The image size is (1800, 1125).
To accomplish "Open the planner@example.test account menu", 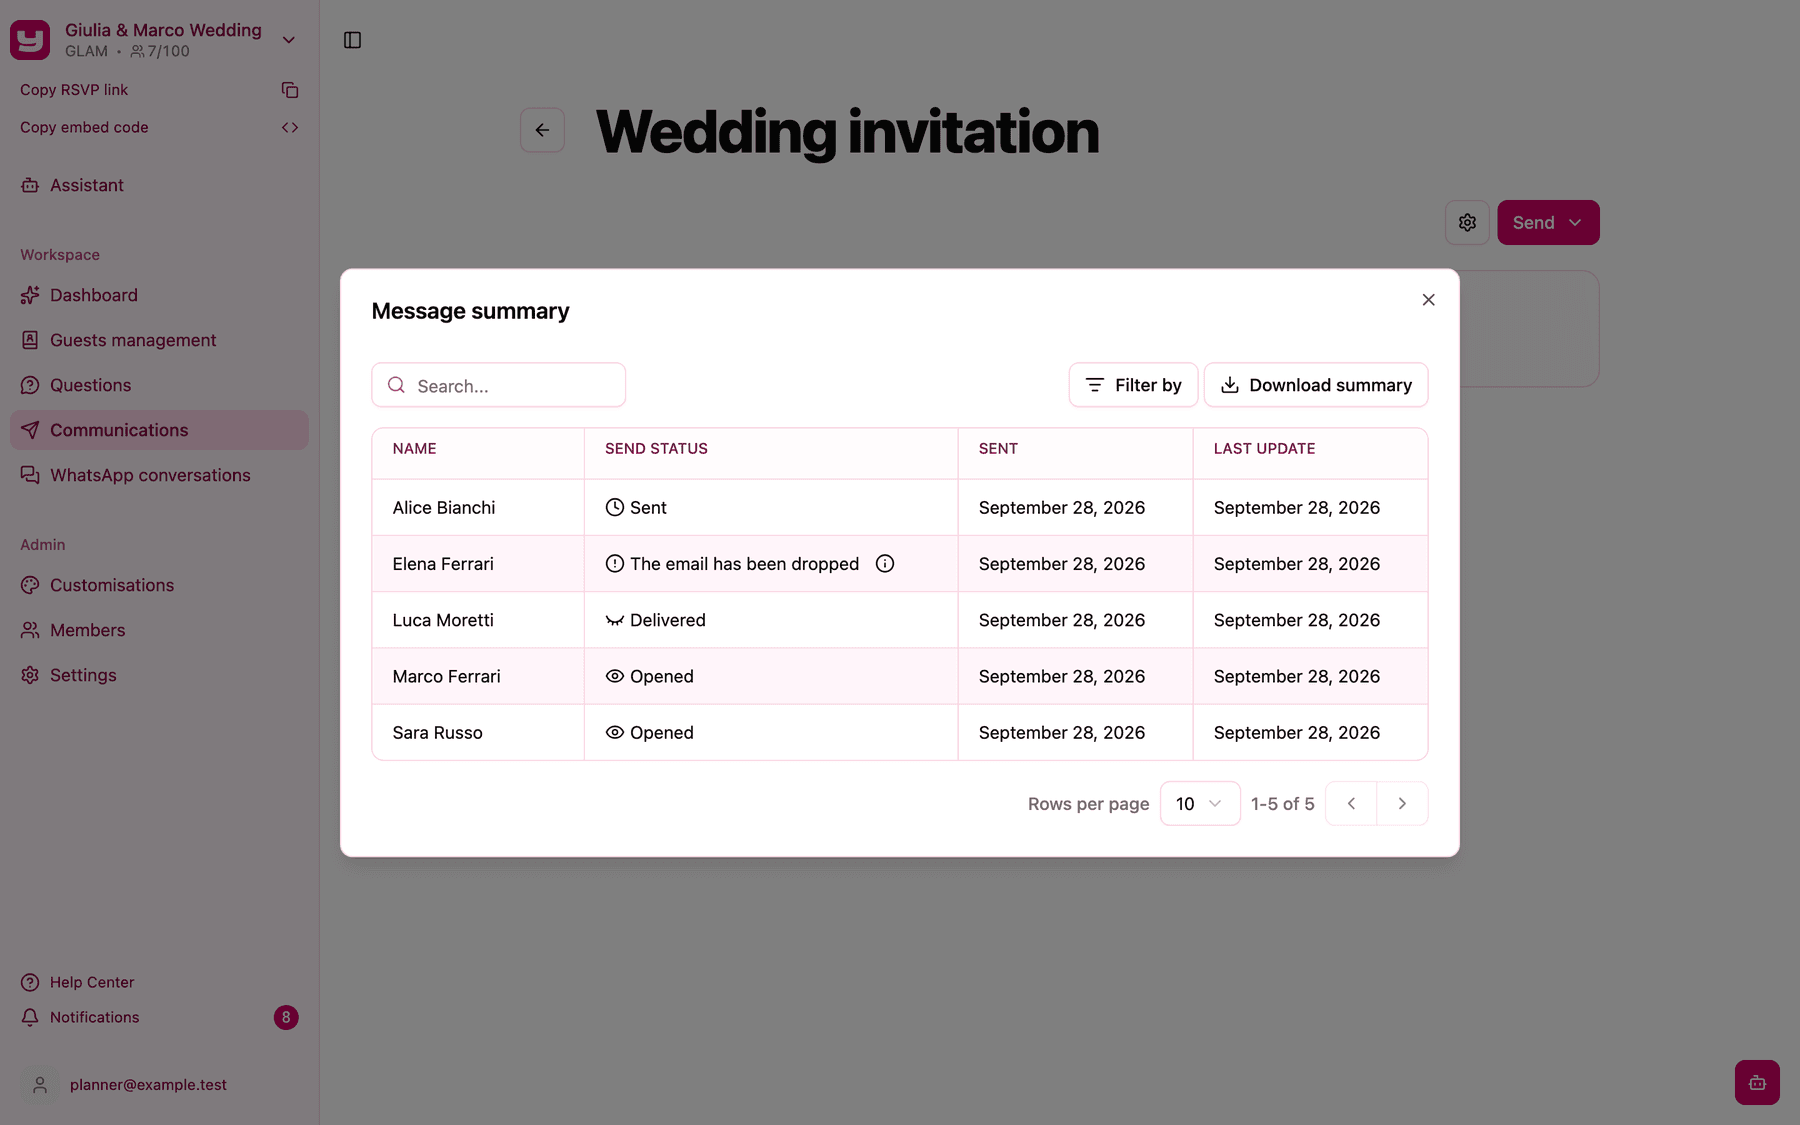I will coord(160,1085).
